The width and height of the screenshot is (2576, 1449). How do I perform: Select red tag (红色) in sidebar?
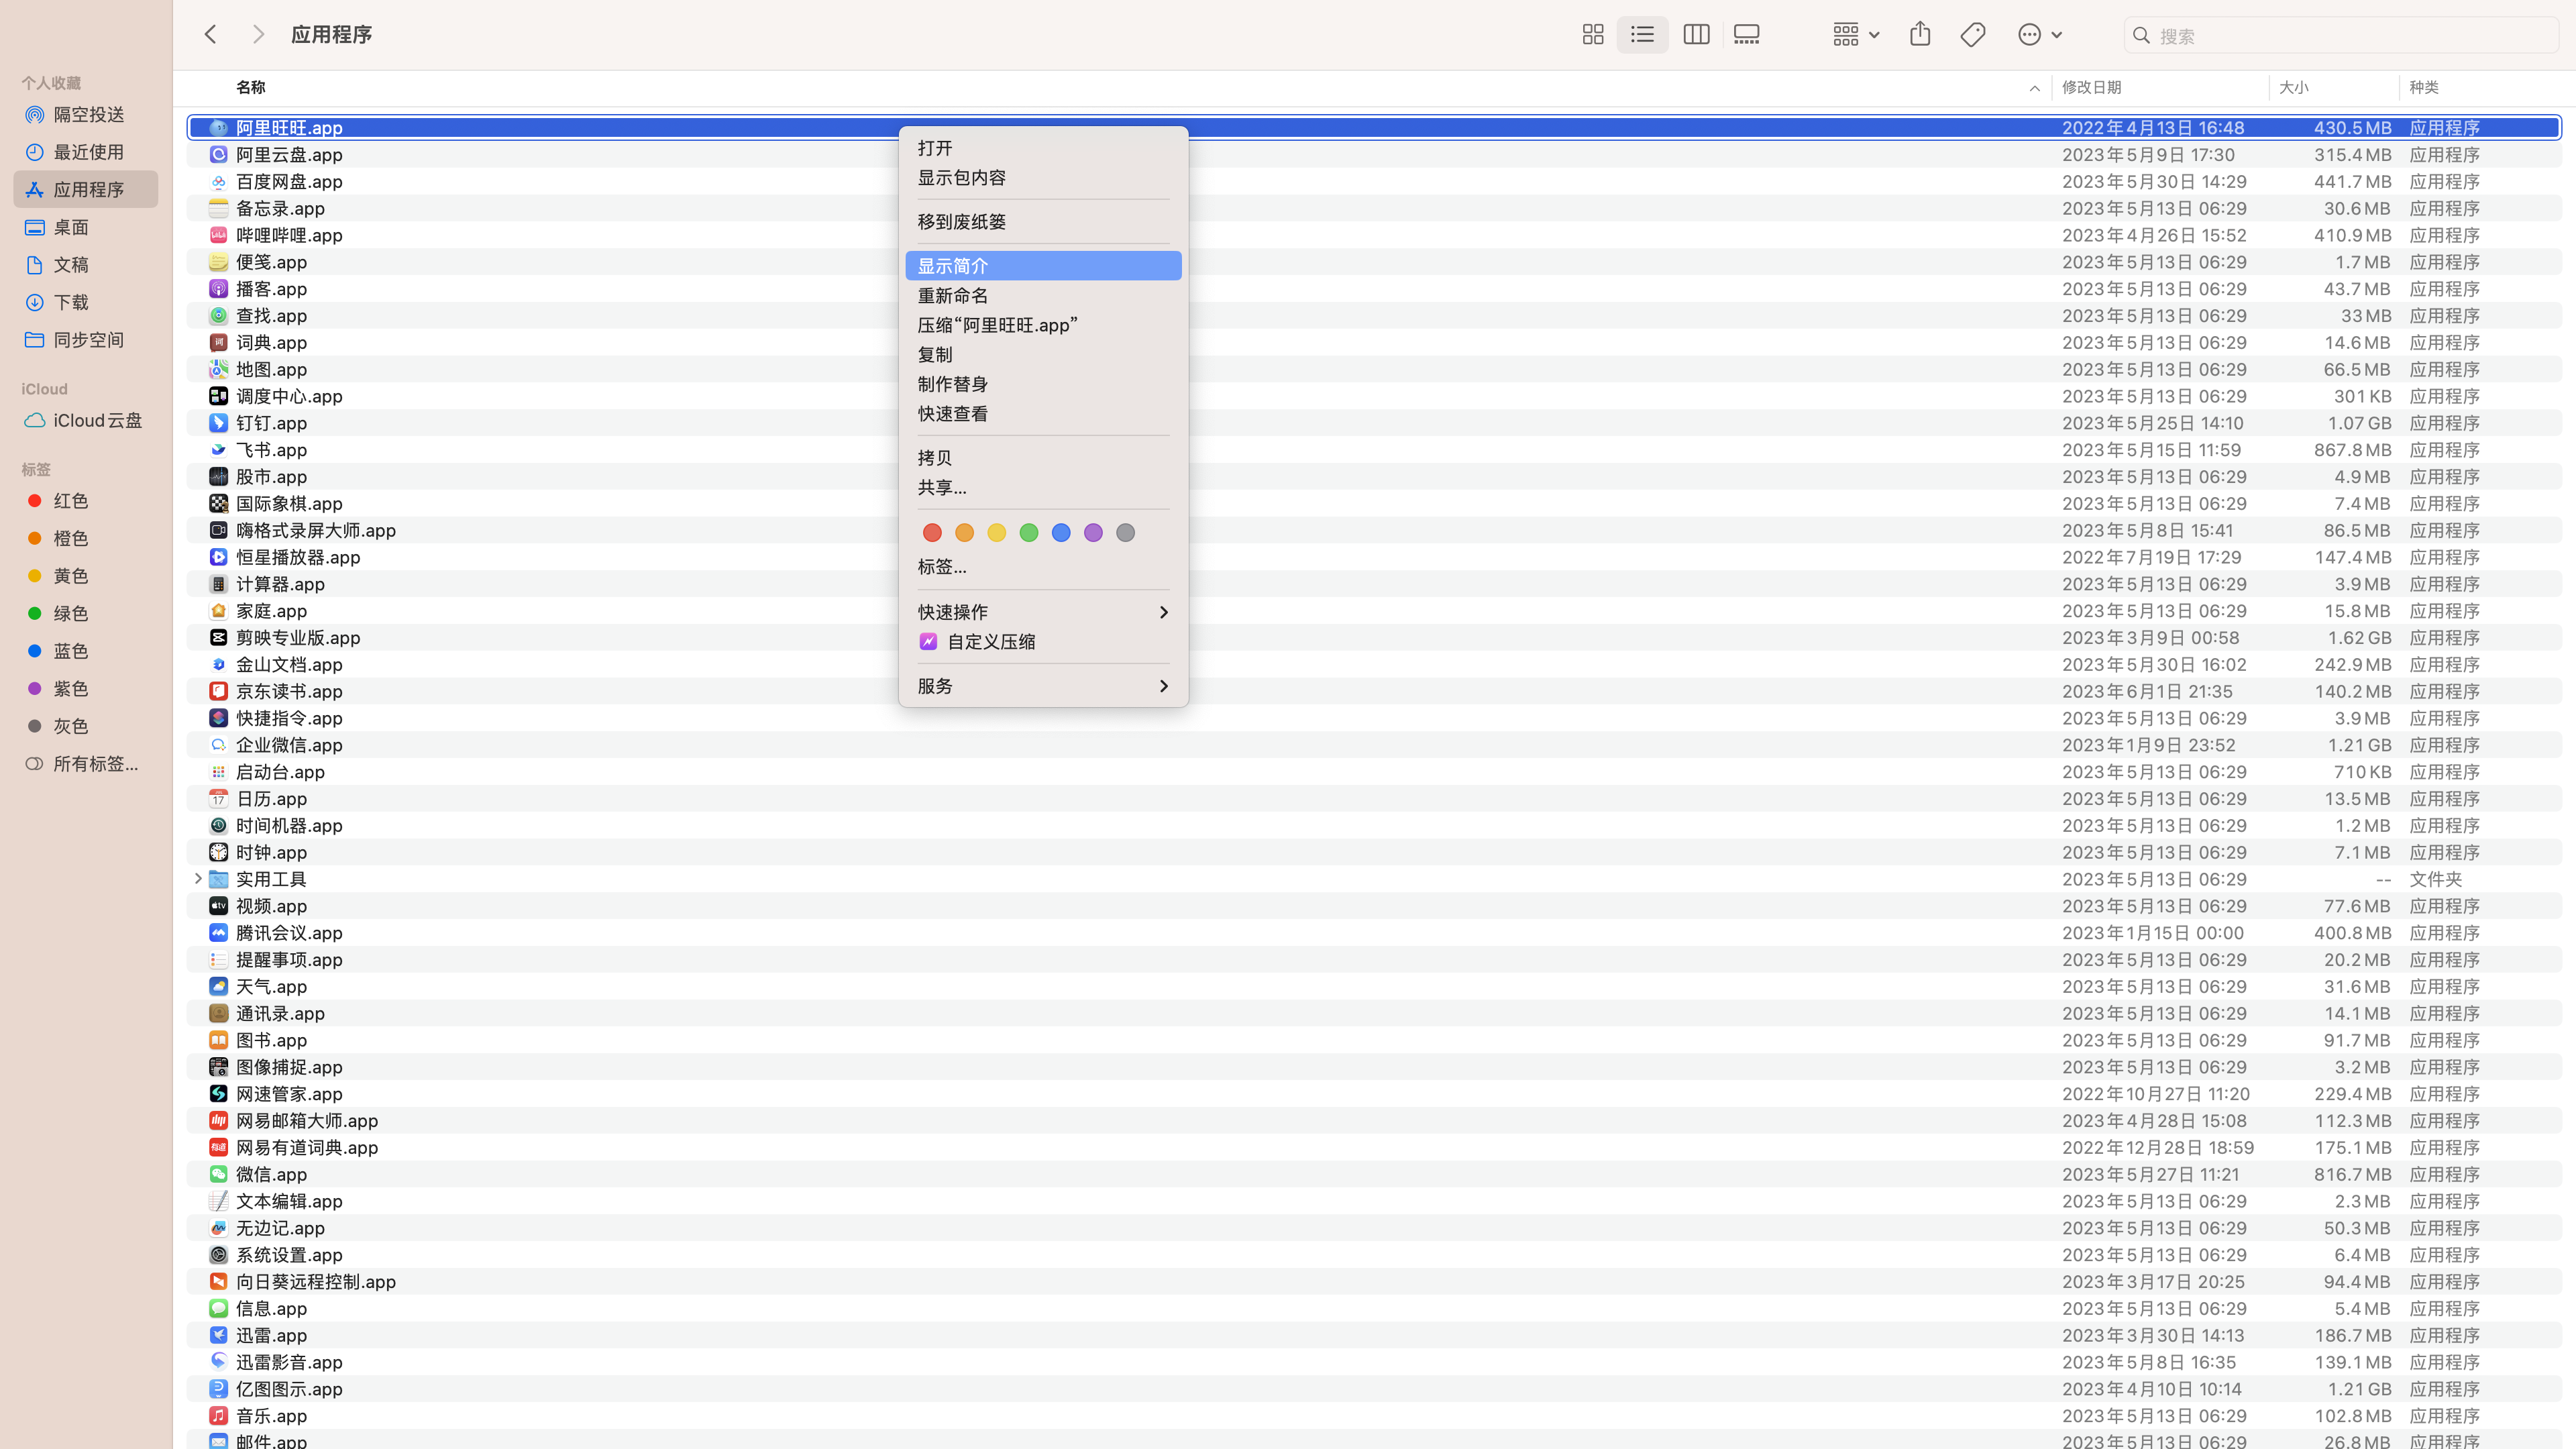tap(86, 501)
